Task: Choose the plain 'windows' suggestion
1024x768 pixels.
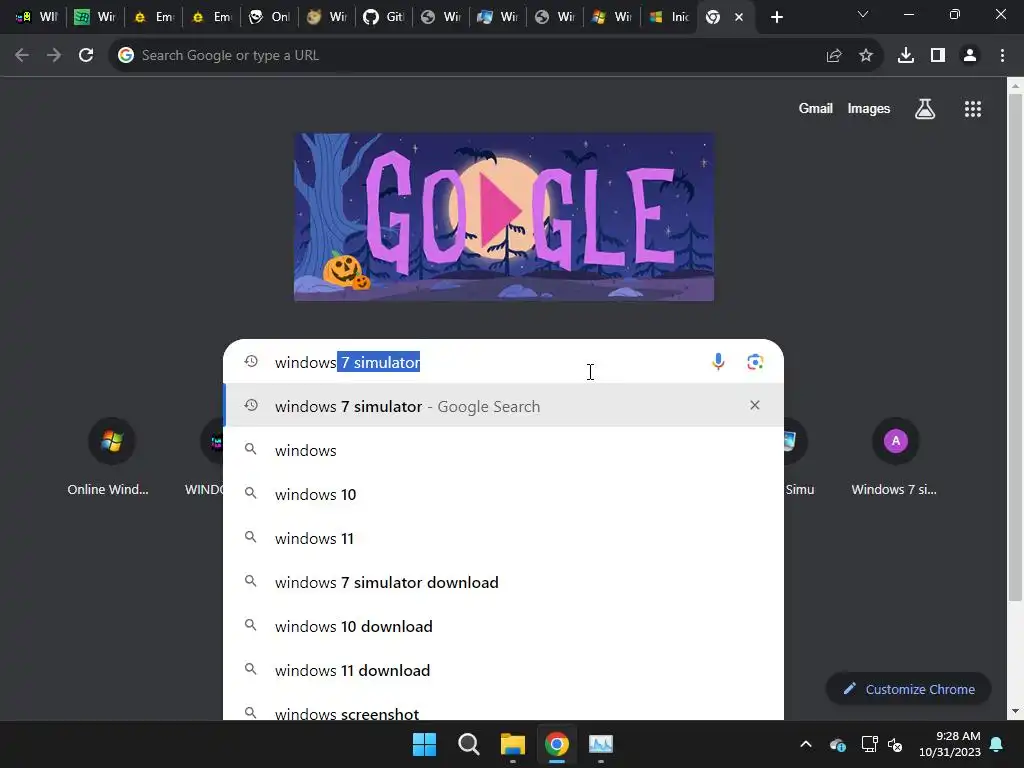Action: [x=504, y=450]
